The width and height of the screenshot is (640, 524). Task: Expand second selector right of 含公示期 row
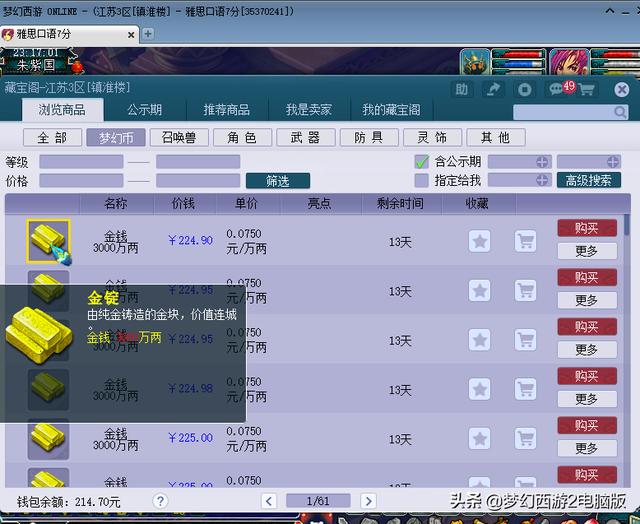coord(612,162)
